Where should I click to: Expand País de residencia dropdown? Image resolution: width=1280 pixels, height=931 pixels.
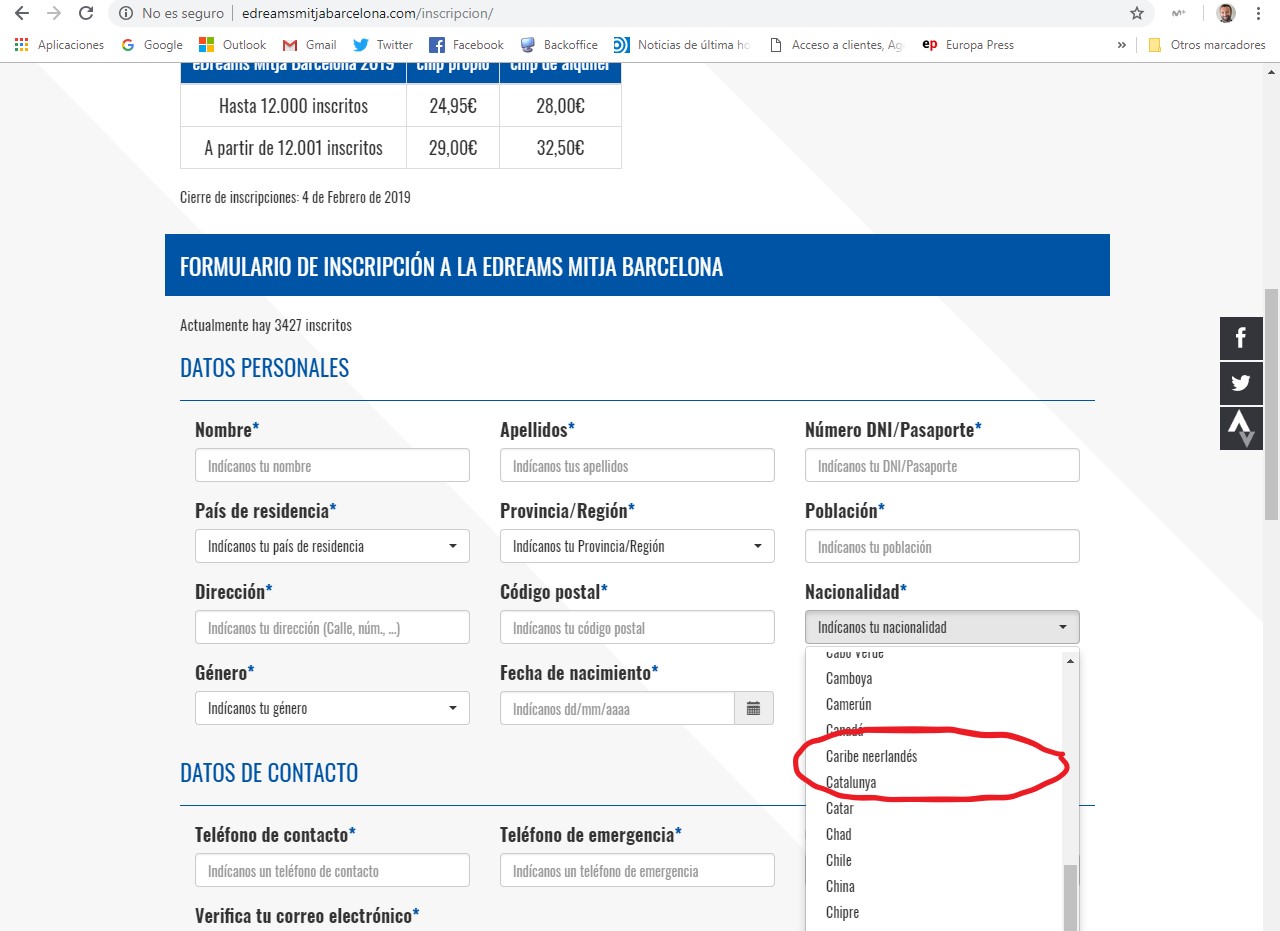click(x=332, y=546)
